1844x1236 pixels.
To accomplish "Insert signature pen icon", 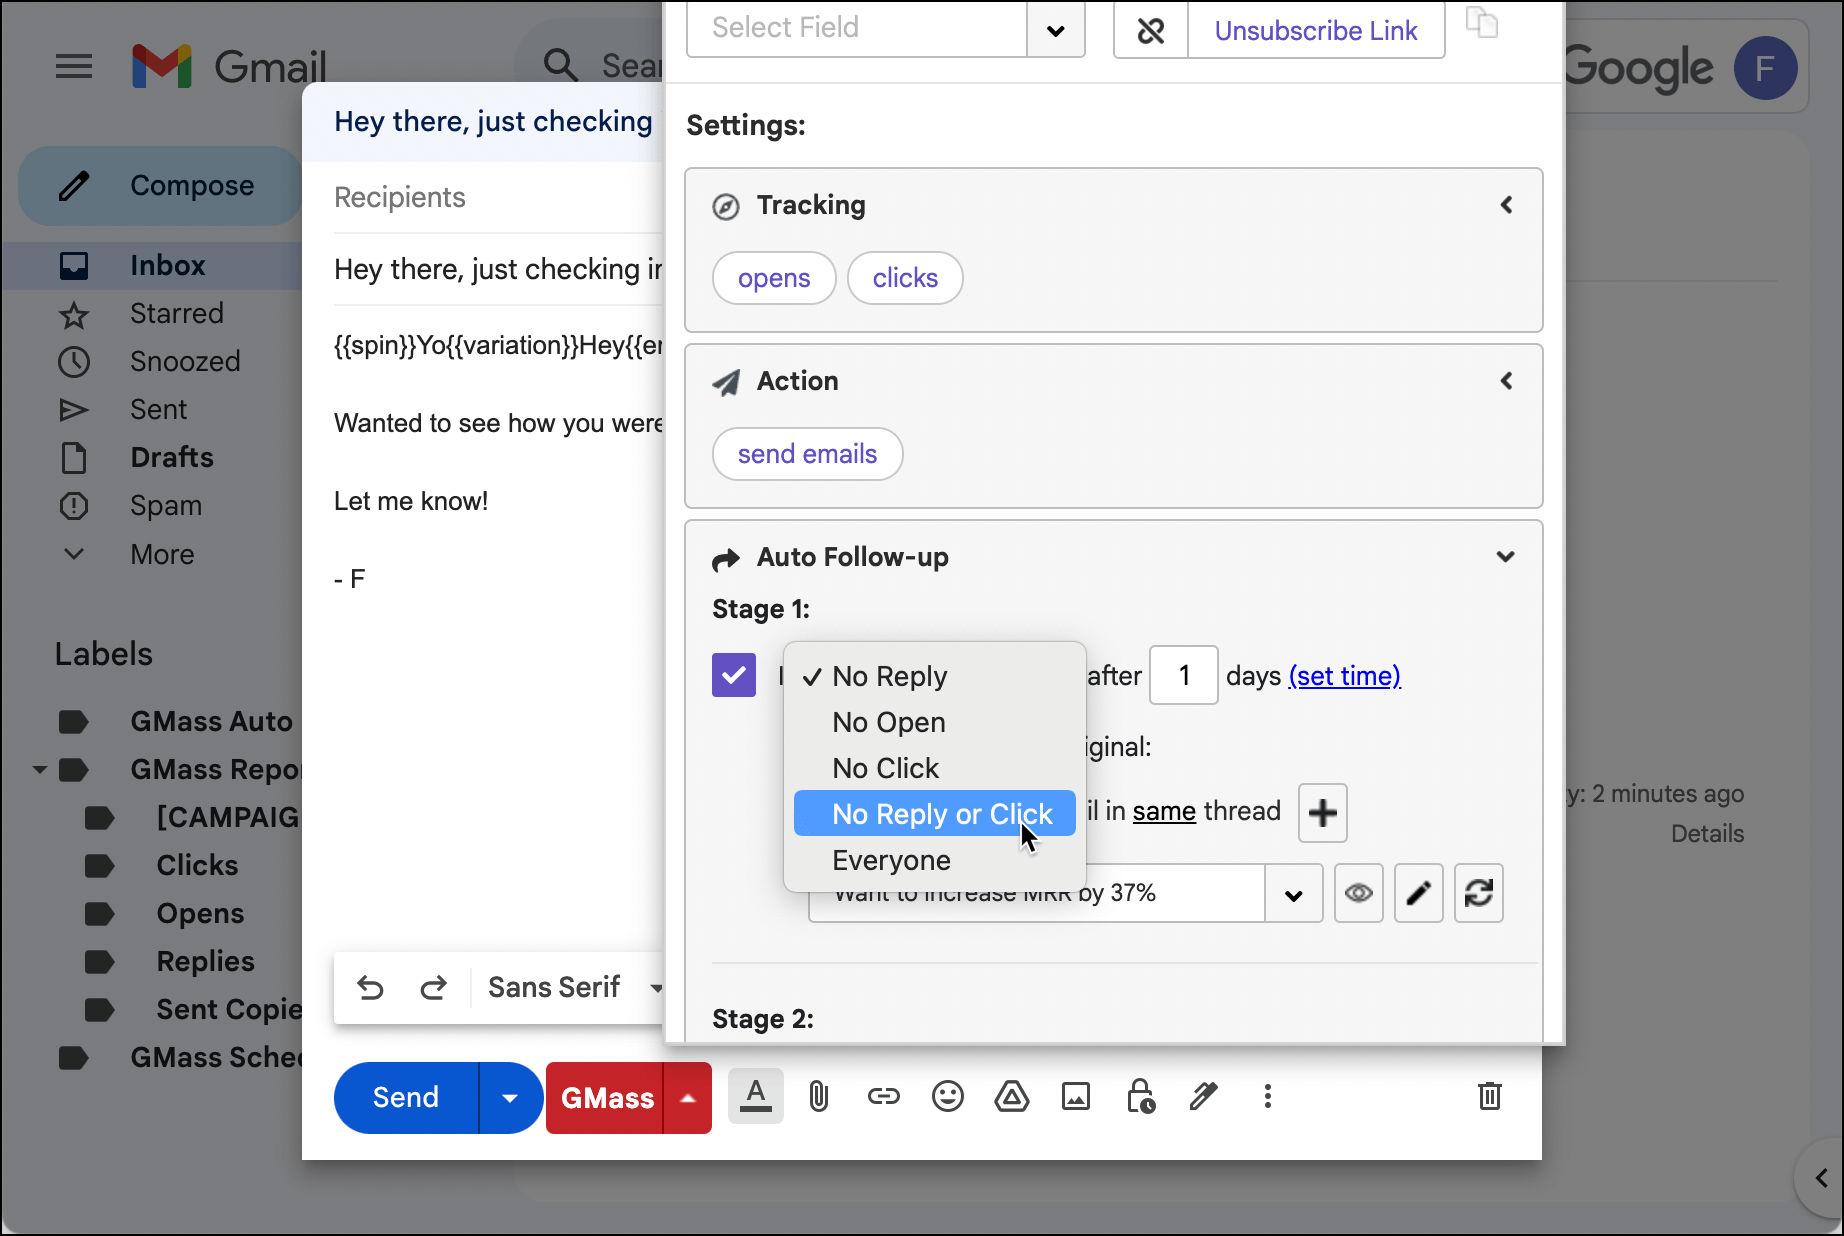I will tap(1204, 1097).
